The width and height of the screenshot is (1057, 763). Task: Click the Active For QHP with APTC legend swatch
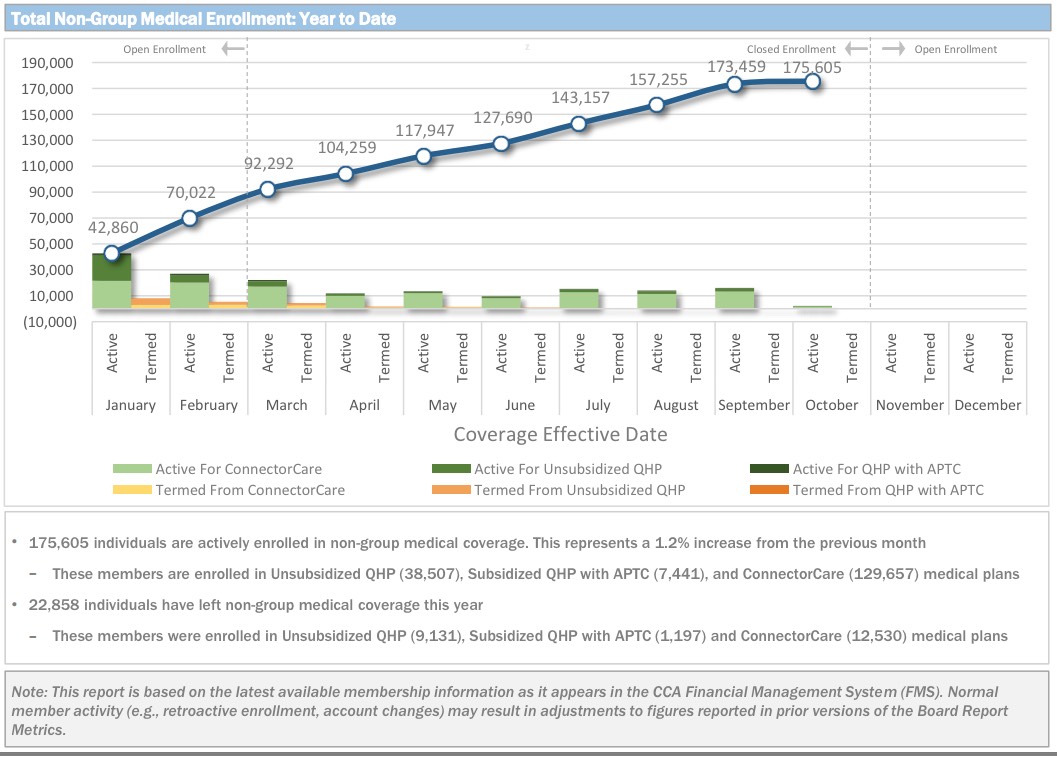(x=770, y=468)
